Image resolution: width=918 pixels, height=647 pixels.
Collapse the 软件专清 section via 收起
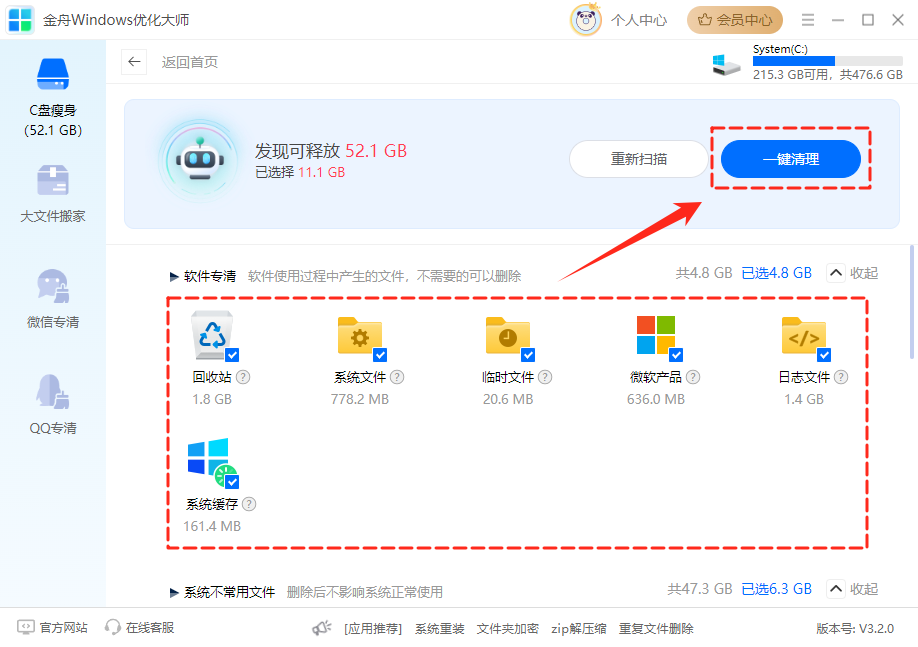851,273
